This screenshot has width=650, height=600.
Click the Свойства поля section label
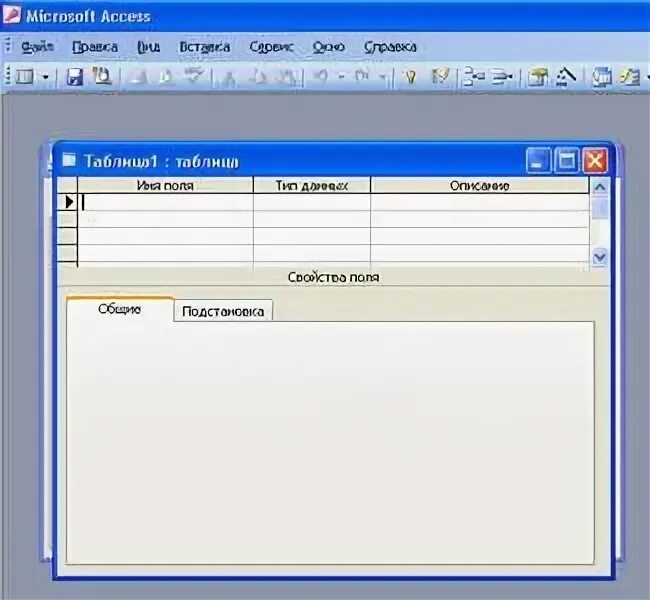coord(333,277)
